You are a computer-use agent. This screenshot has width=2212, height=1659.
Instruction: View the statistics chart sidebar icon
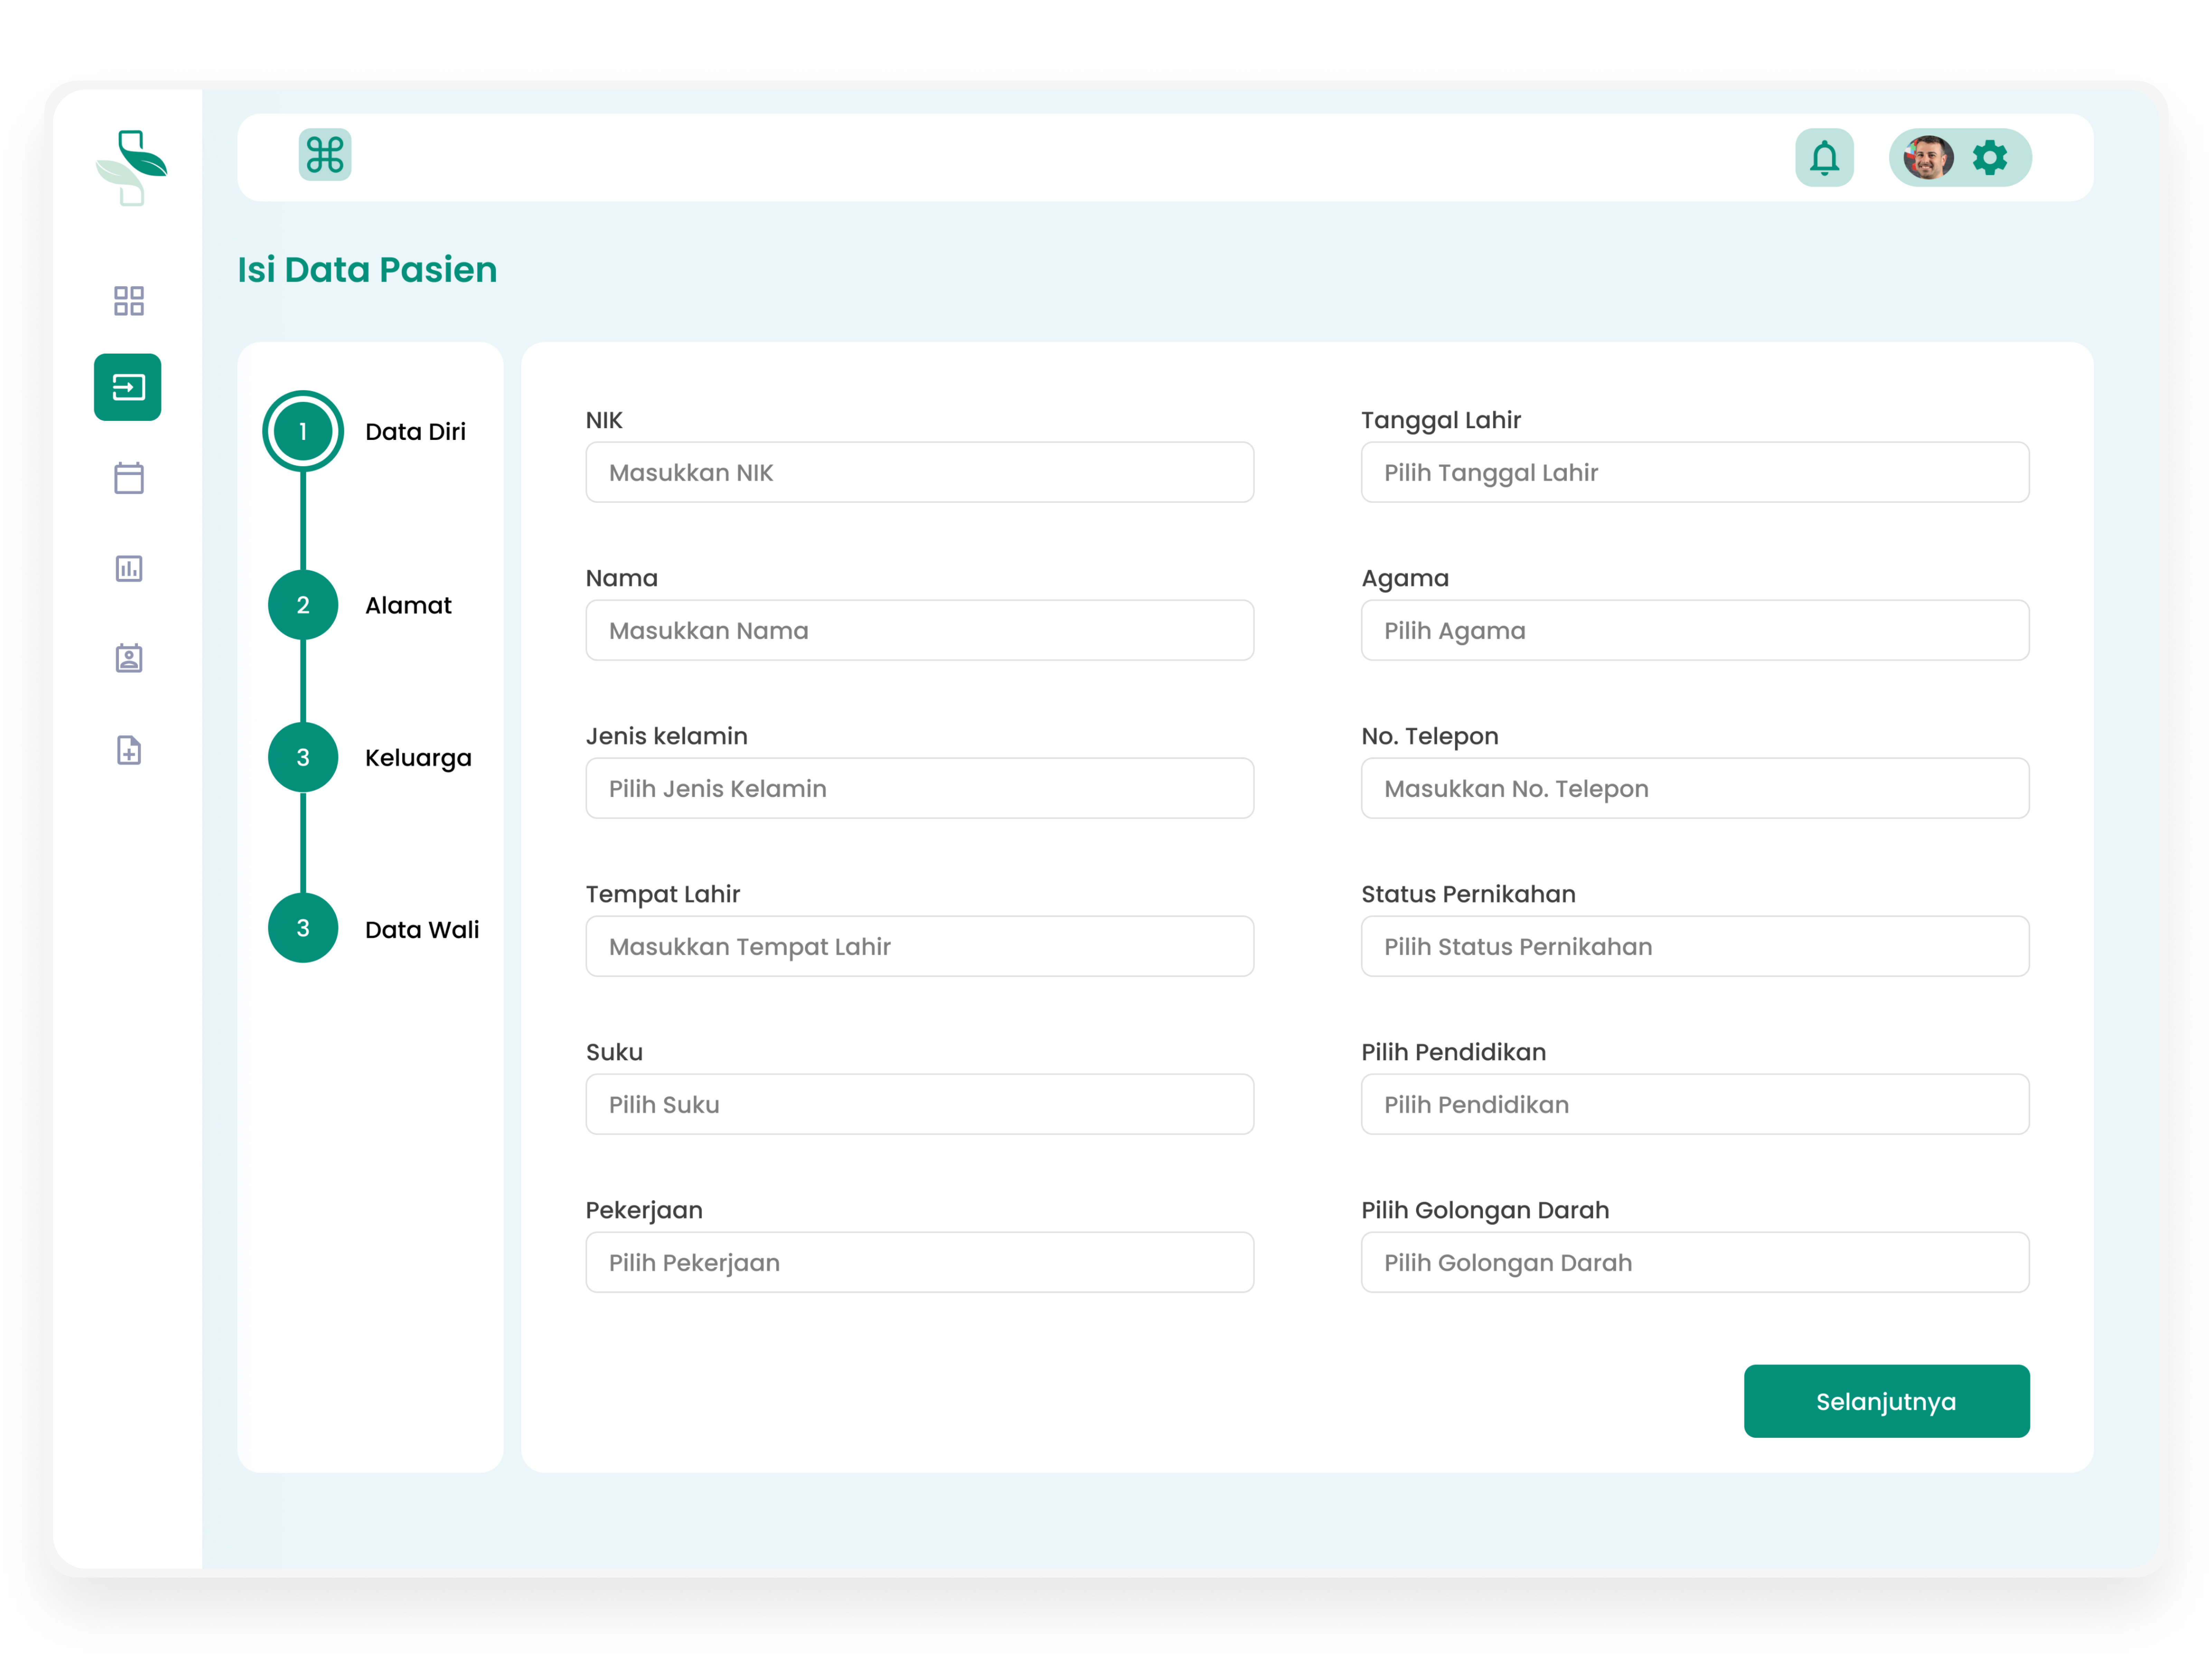tap(128, 568)
